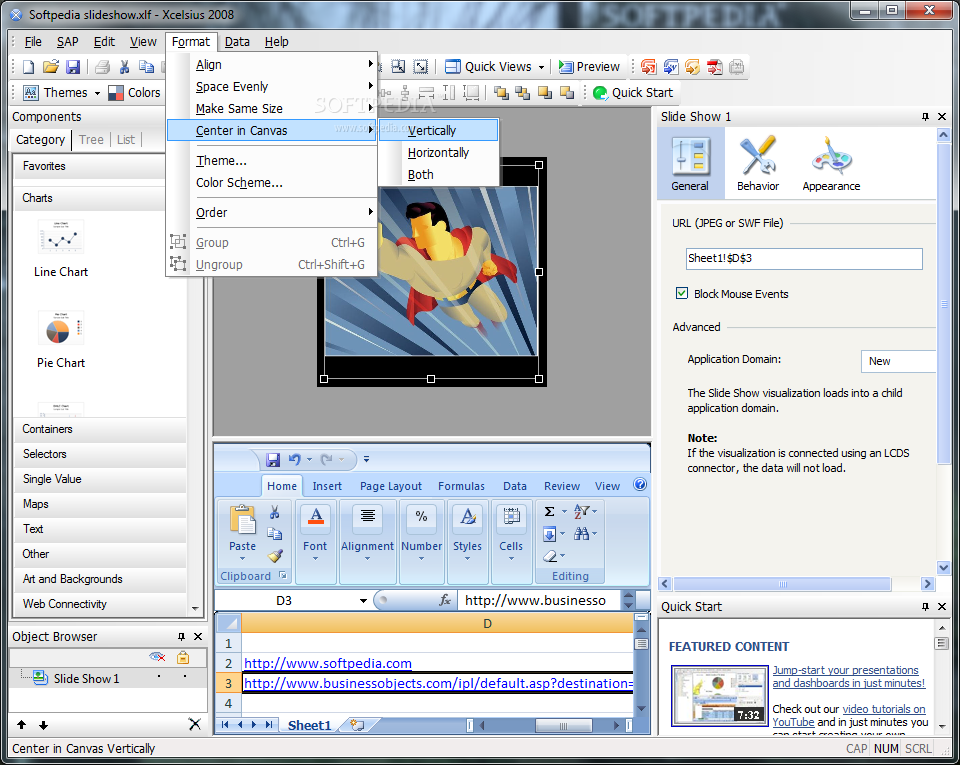Follow the softpedia.com link in cell D2
The width and height of the screenshot is (960, 765).
(328, 663)
